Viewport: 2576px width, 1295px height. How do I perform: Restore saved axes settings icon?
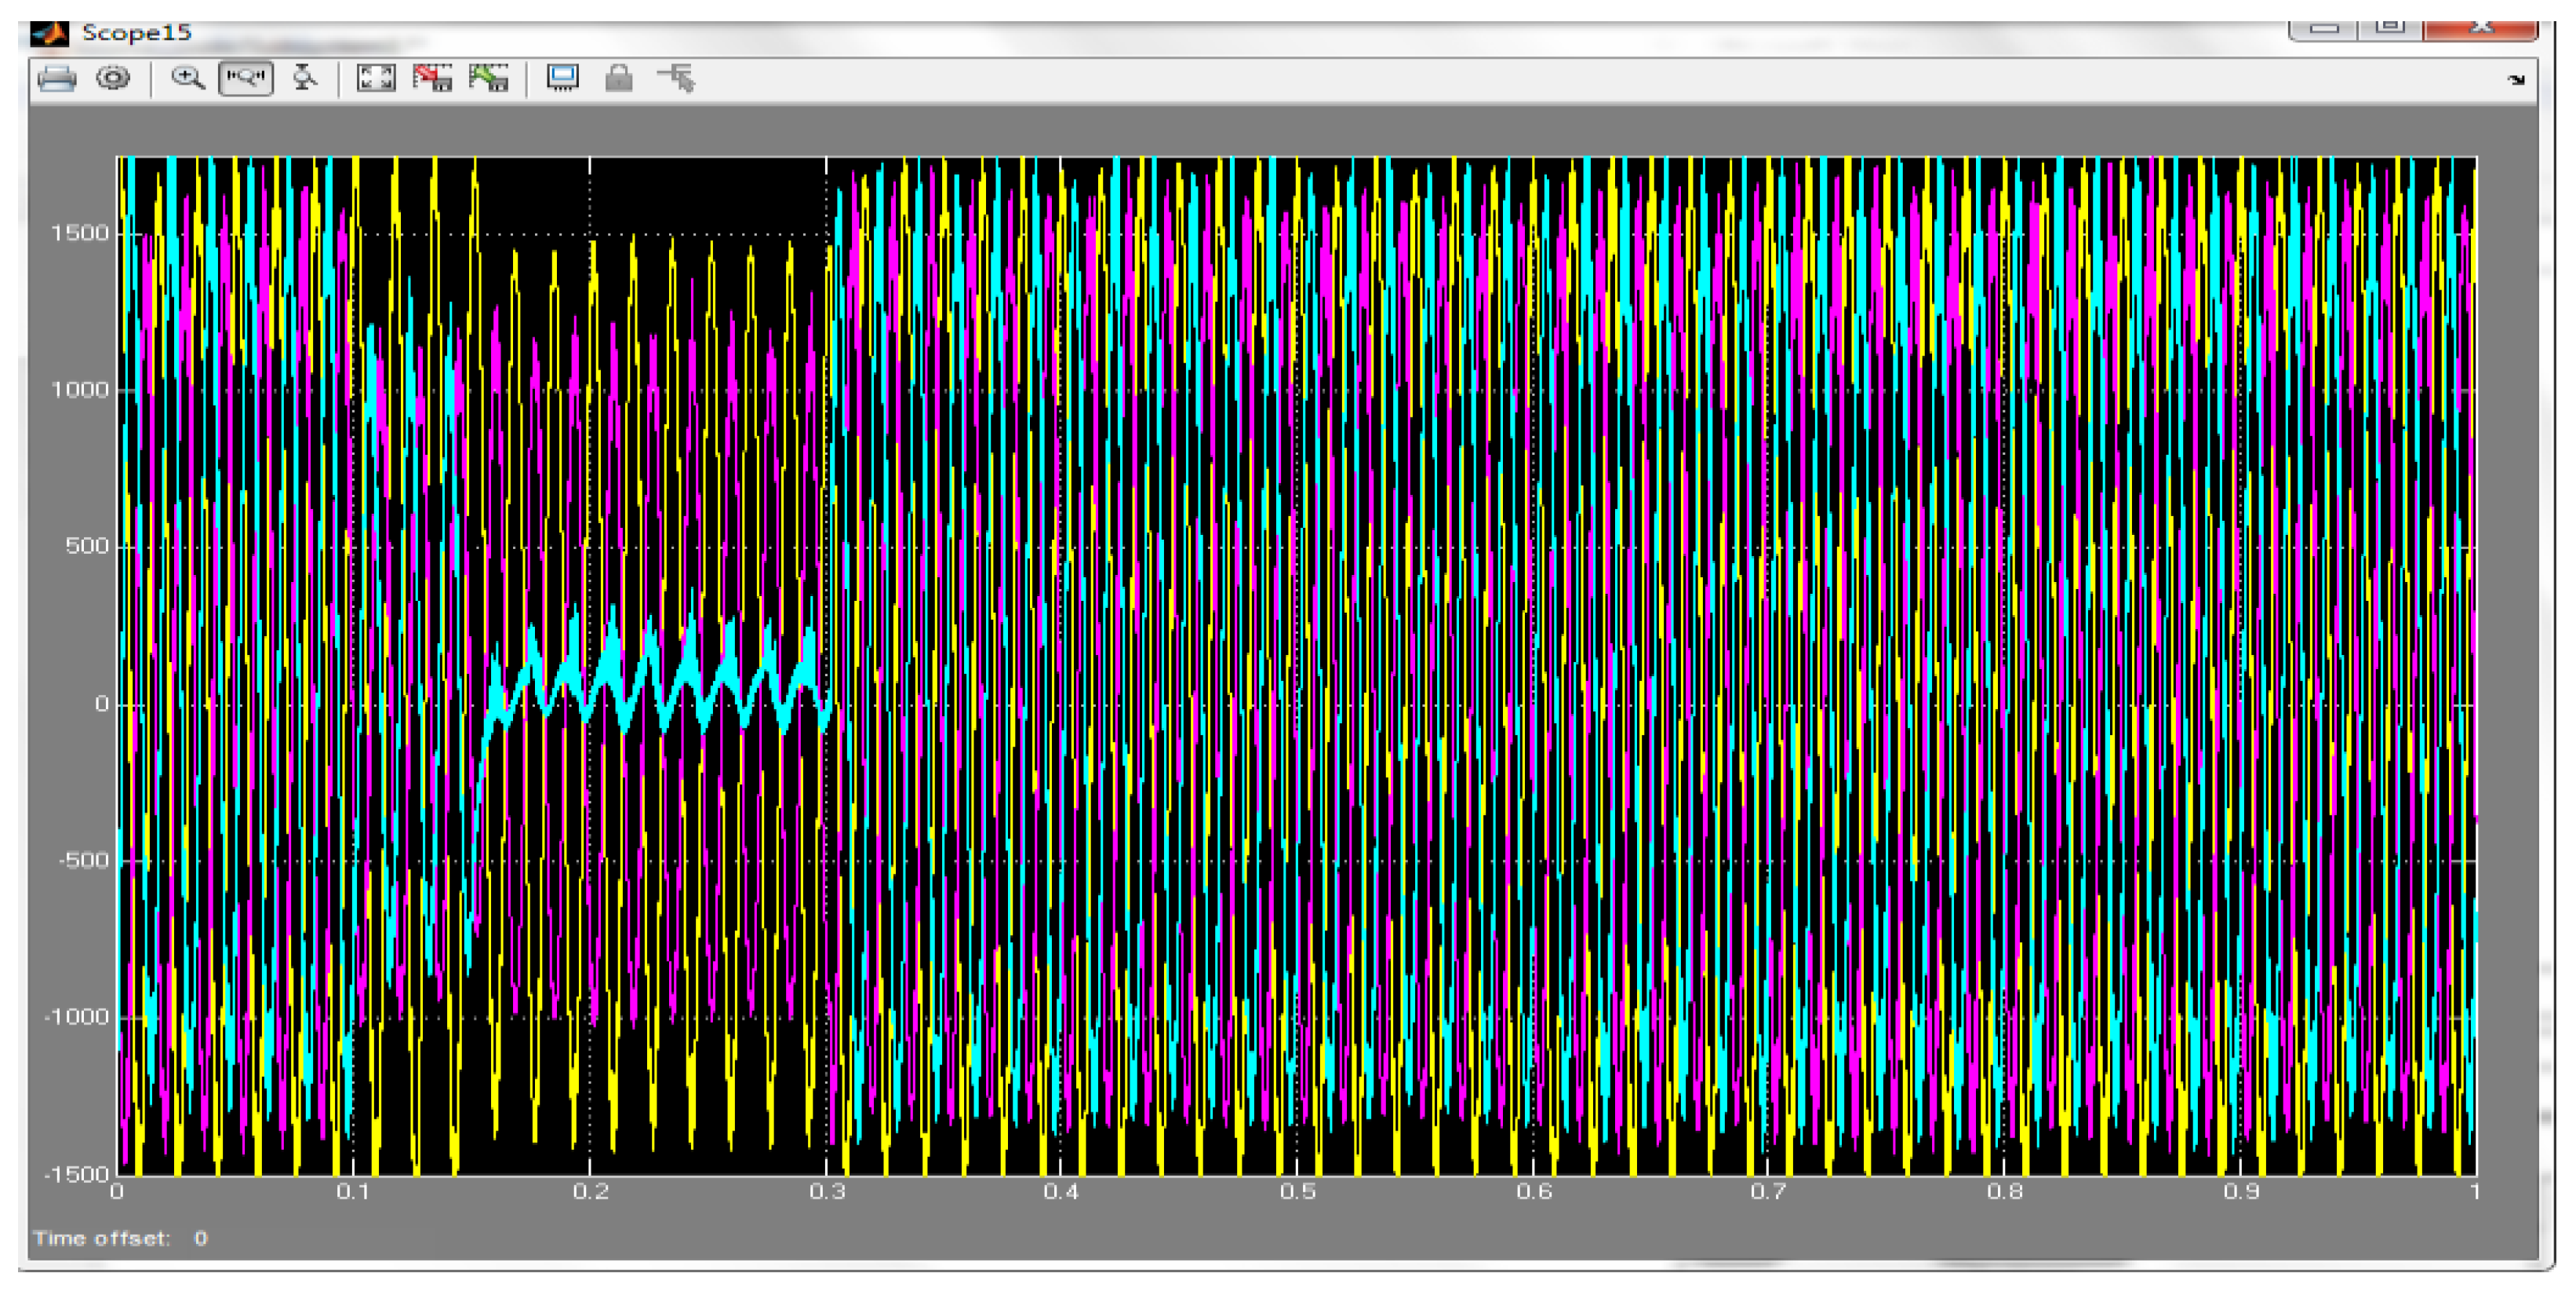point(489,78)
